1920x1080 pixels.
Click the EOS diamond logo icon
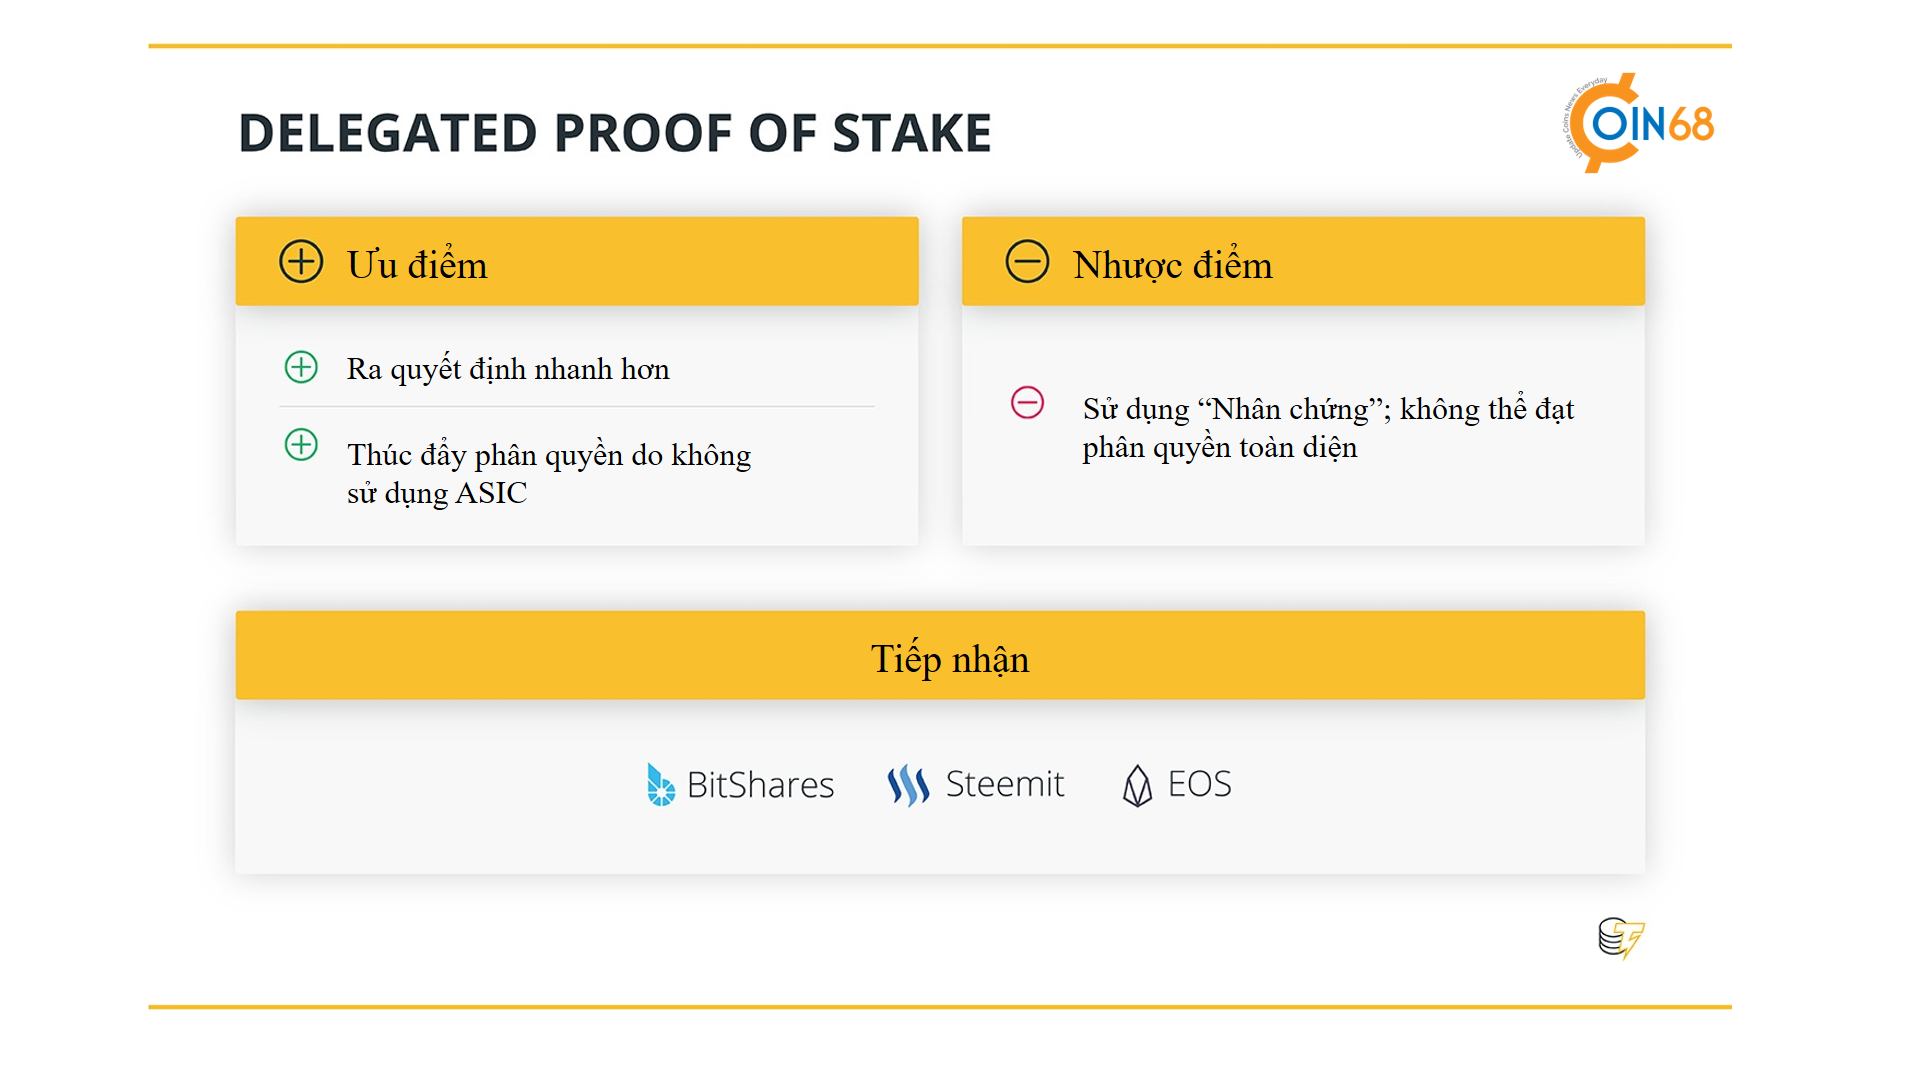pyautogui.click(x=1137, y=786)
